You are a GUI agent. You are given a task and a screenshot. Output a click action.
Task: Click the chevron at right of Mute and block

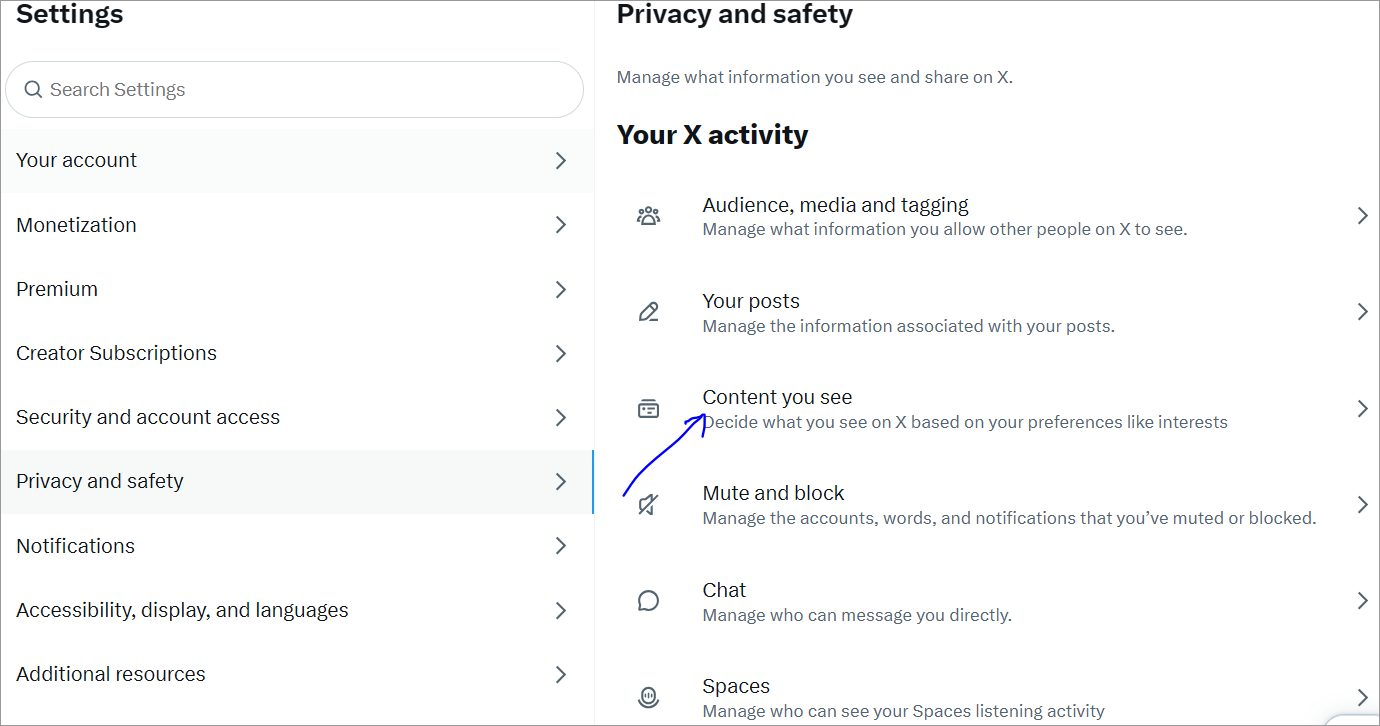(x=1362, y=504)
